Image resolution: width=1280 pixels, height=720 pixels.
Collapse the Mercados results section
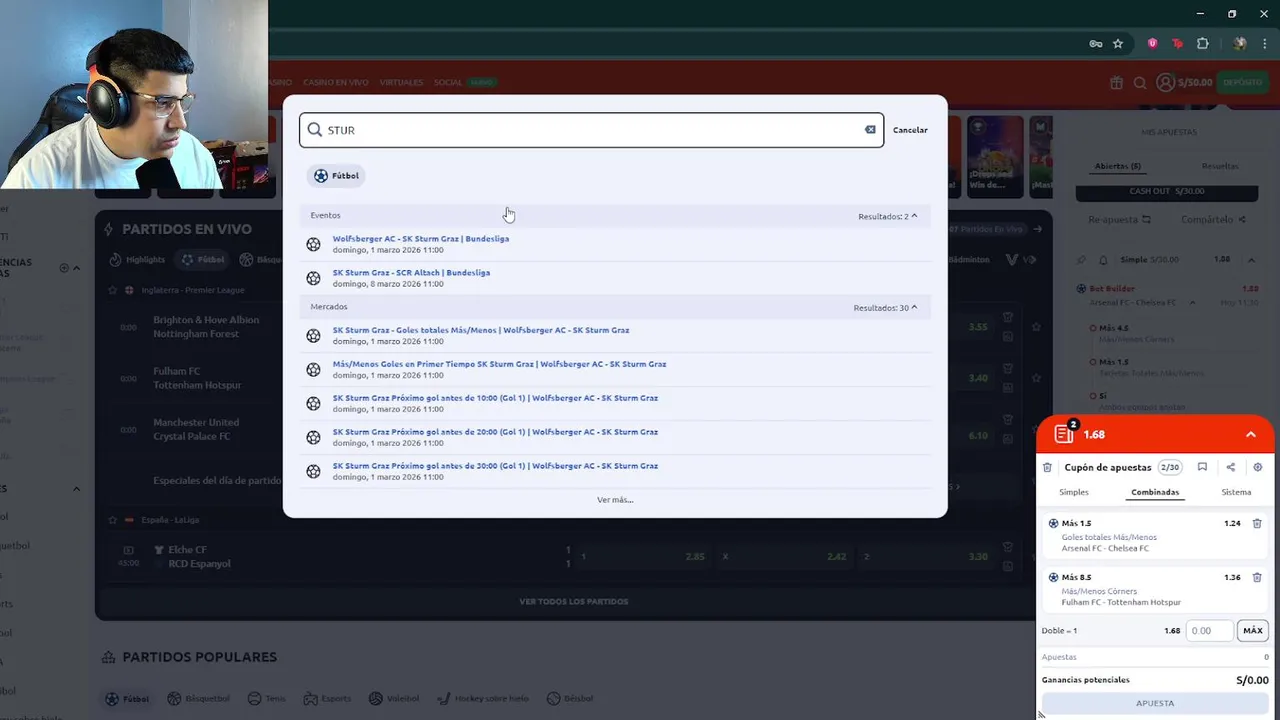click(914, 307)
